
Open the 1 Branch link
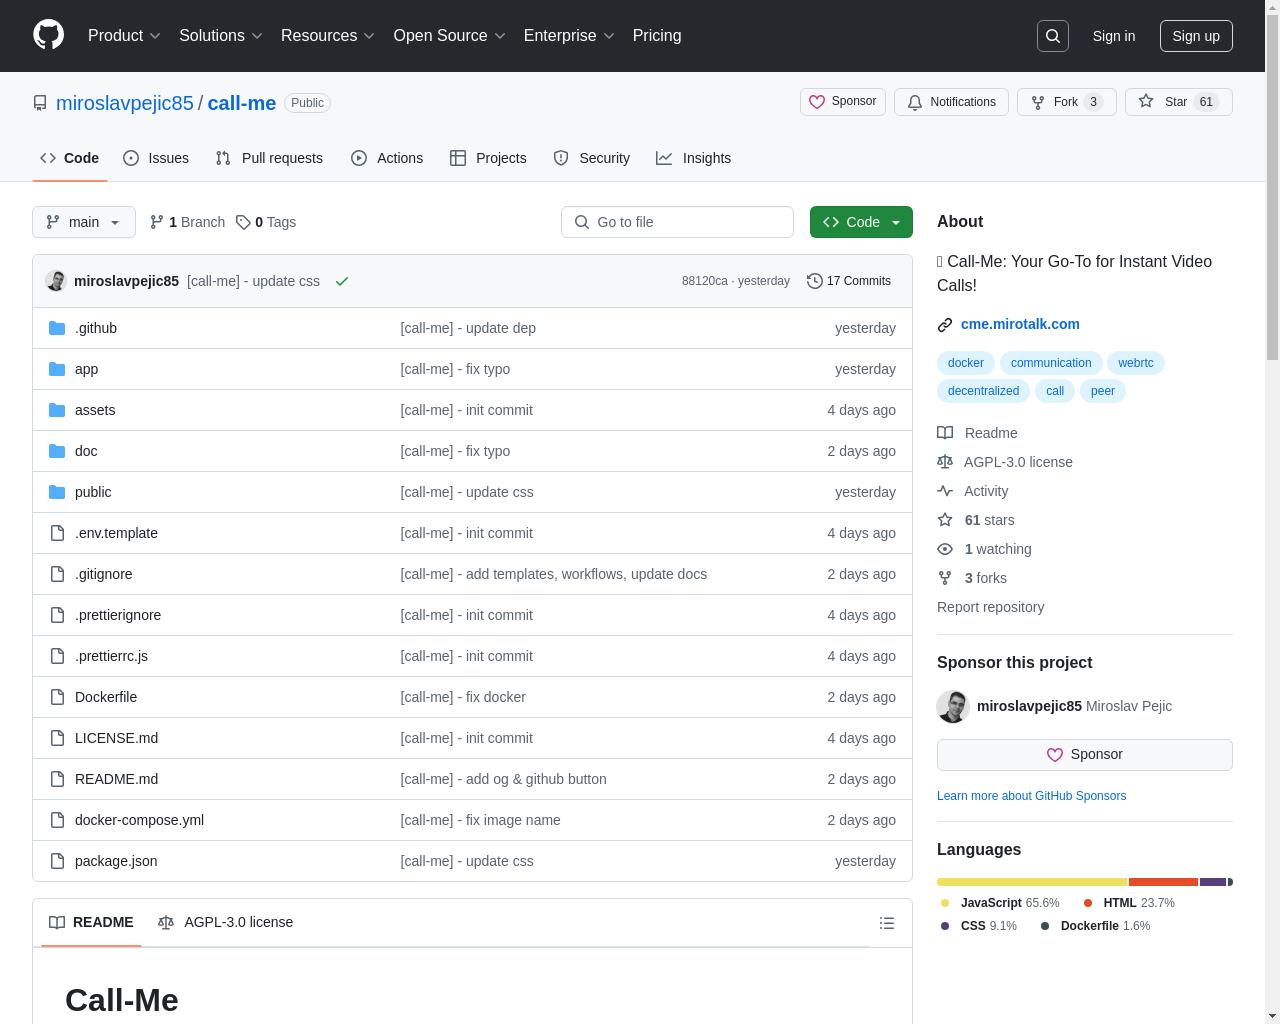tap(187, 222)
